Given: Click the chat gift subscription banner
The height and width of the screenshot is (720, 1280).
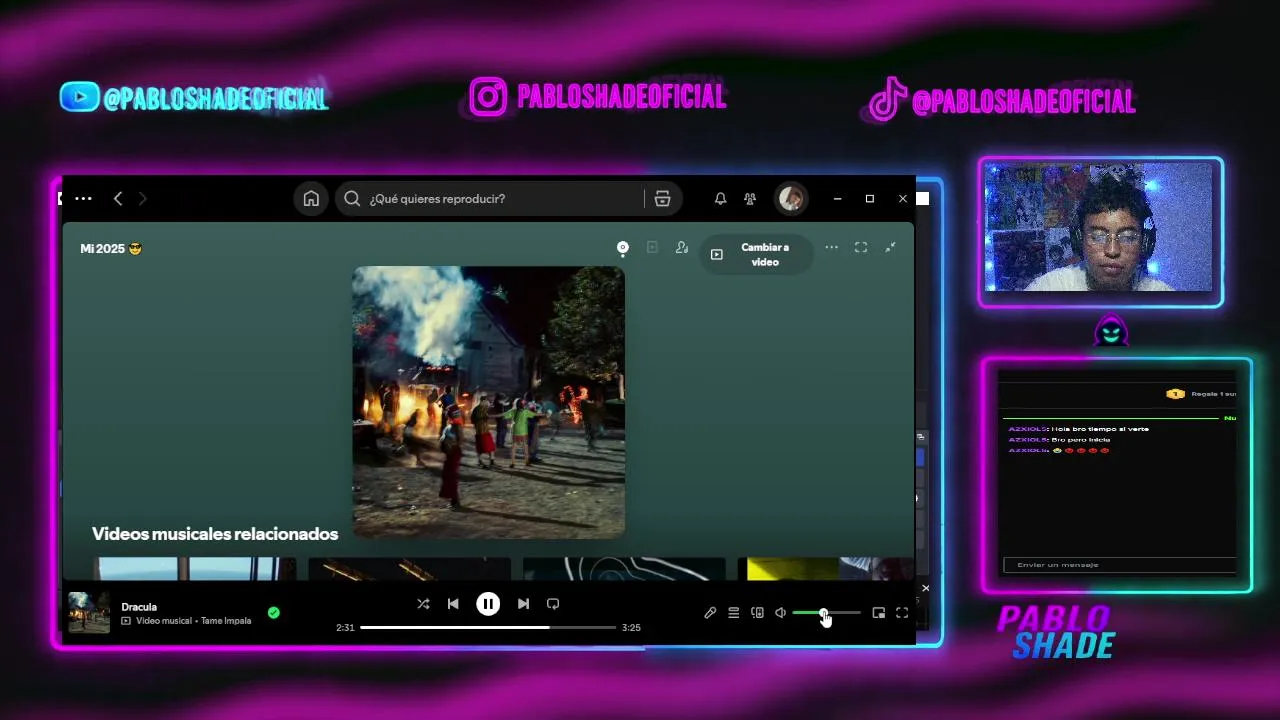Looking at the screenshot, I should click(x=1201, y=394).
